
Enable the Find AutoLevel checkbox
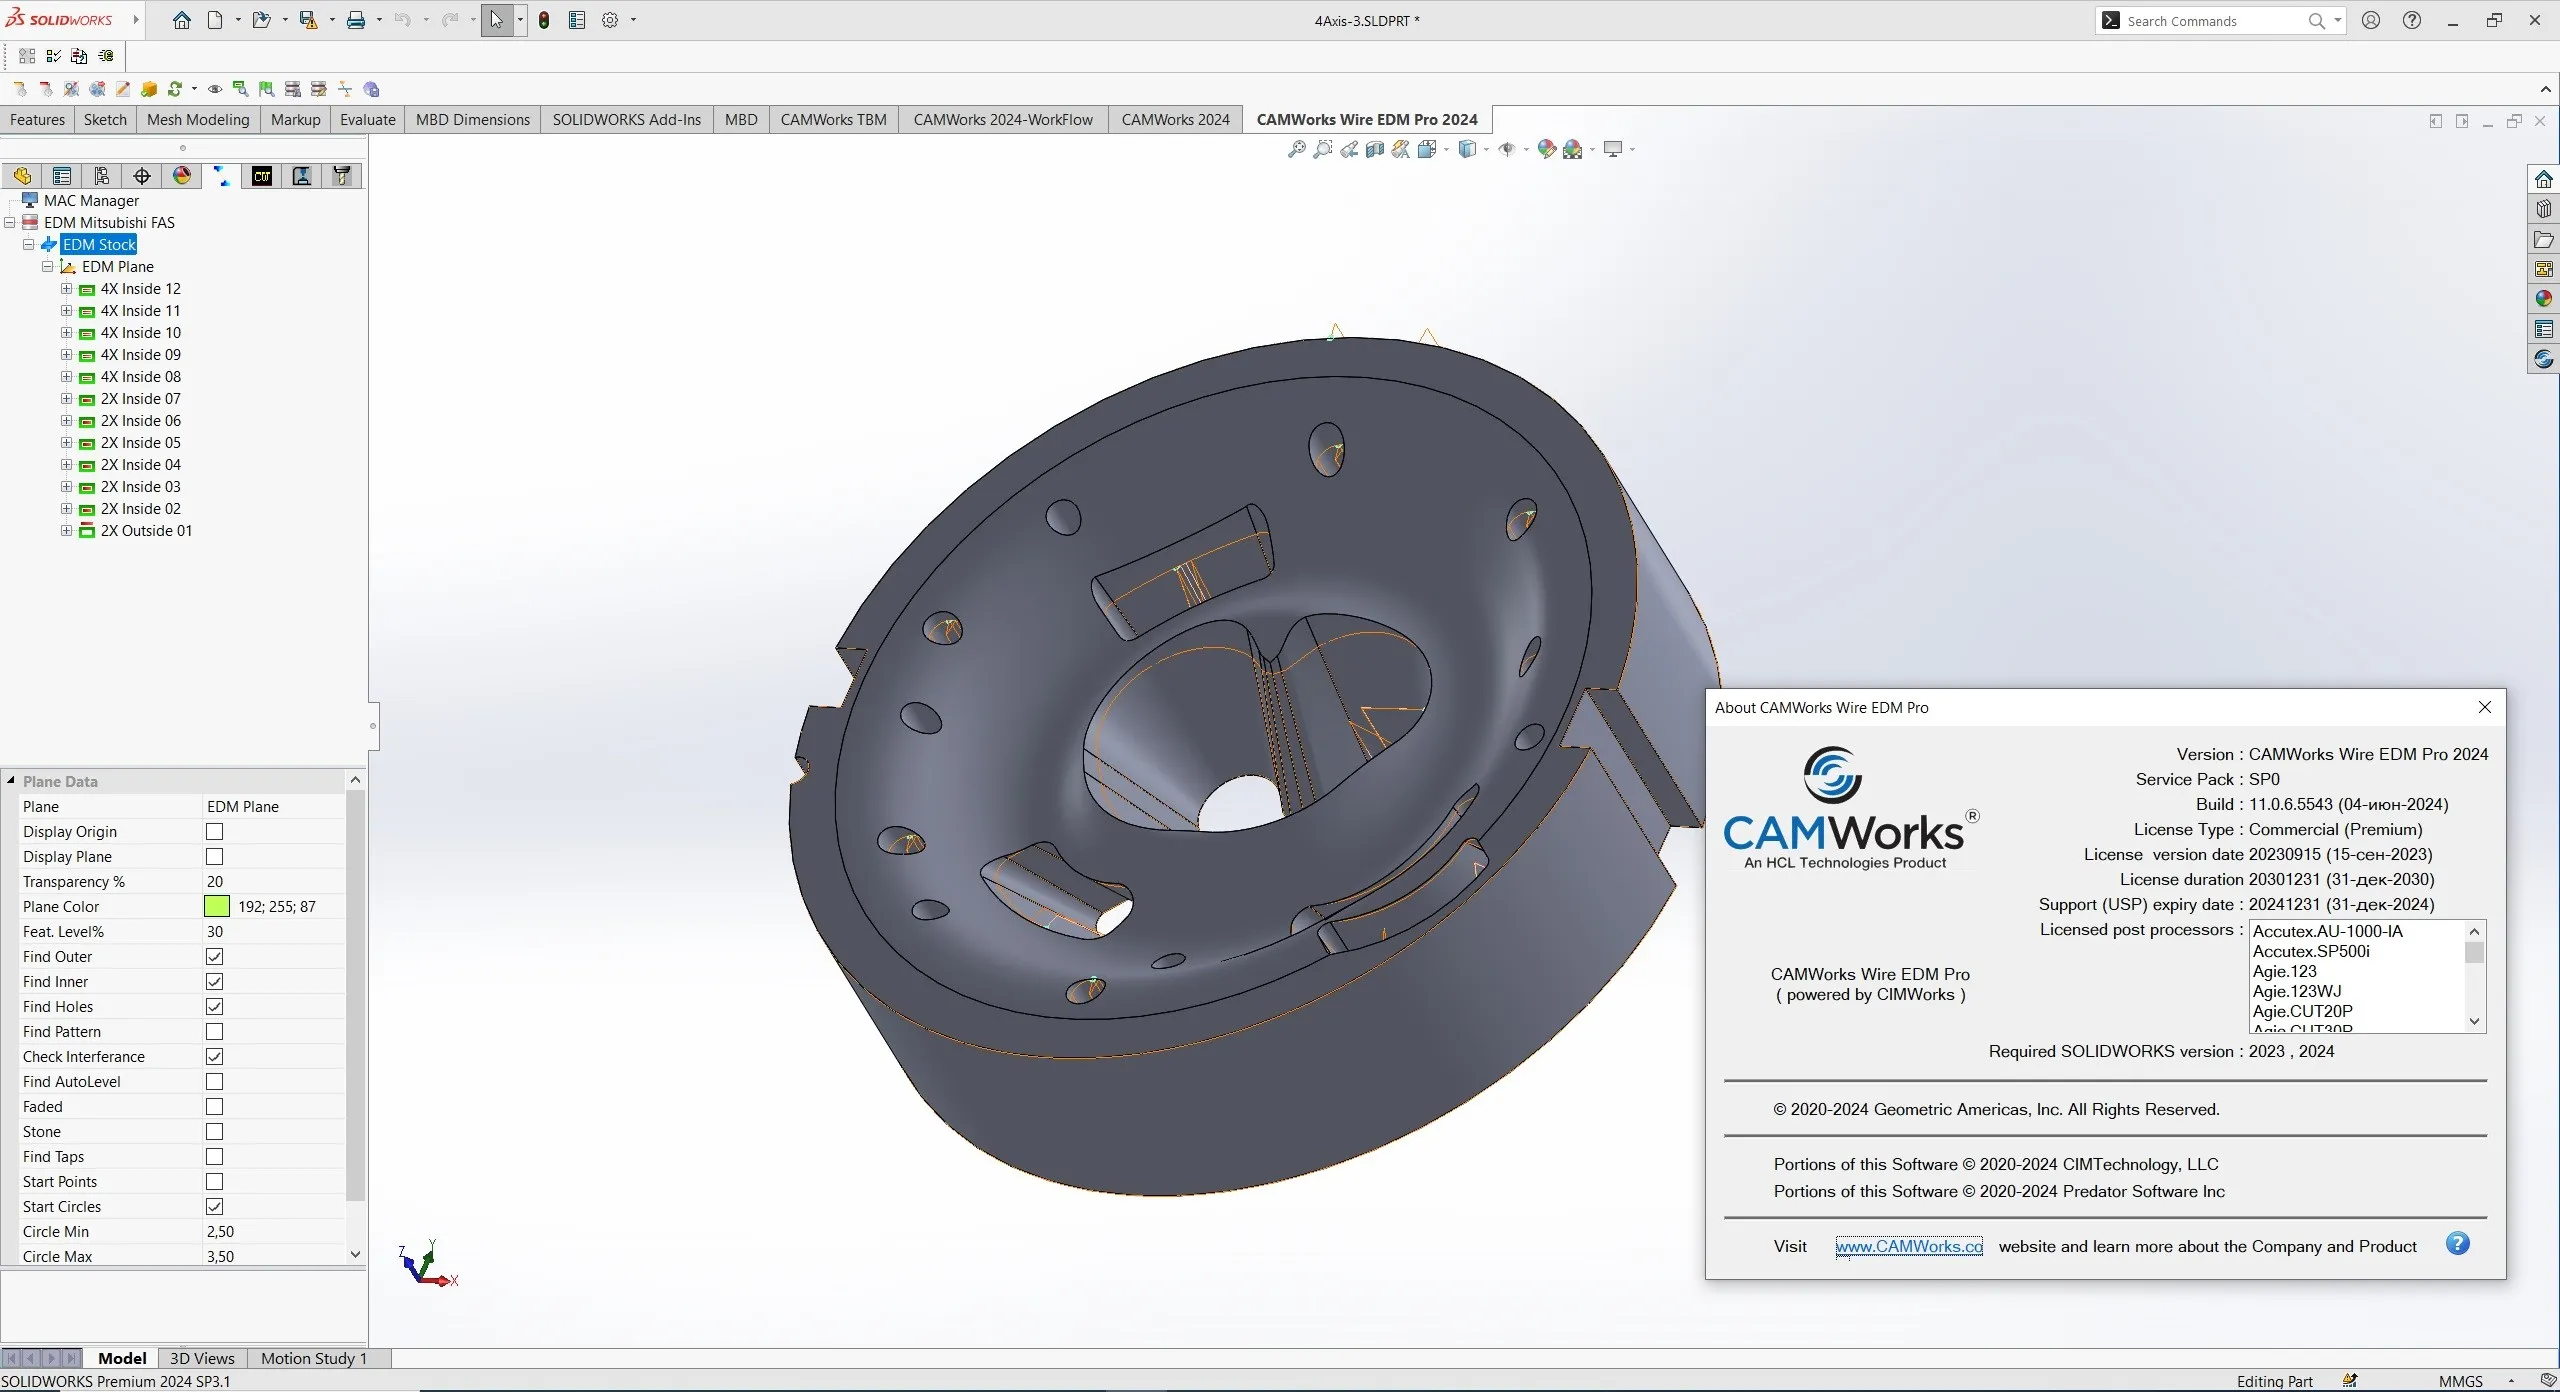point(214,1082)
